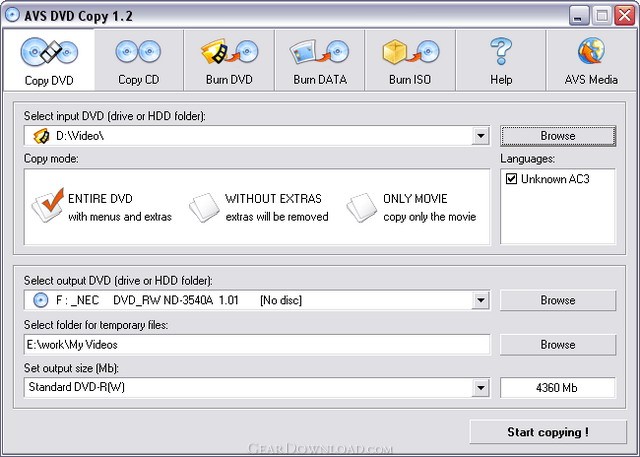Select WITHOUT EXTRAS copy mode
640x457 pixels.
(x=259, y=207)
